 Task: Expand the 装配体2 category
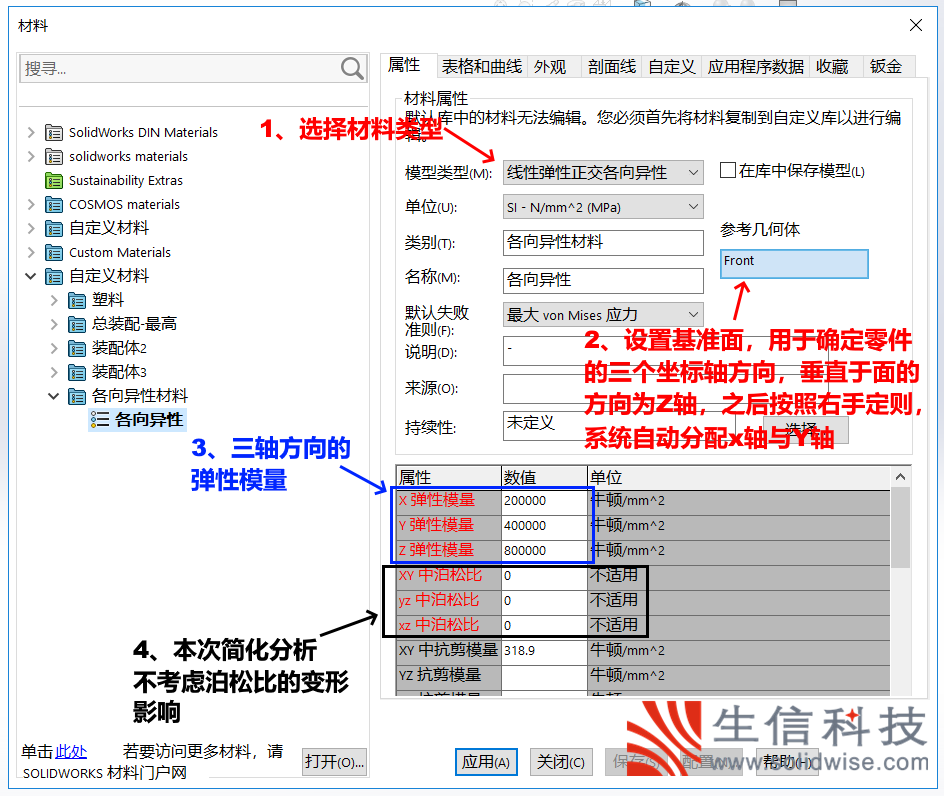54,349
